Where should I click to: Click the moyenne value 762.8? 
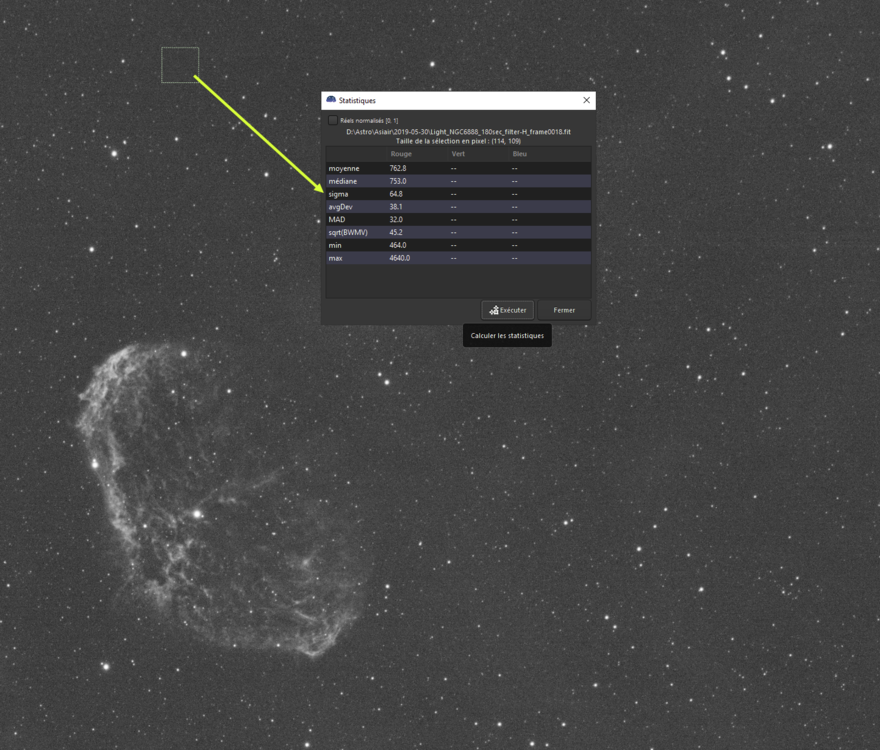(398, 168)
